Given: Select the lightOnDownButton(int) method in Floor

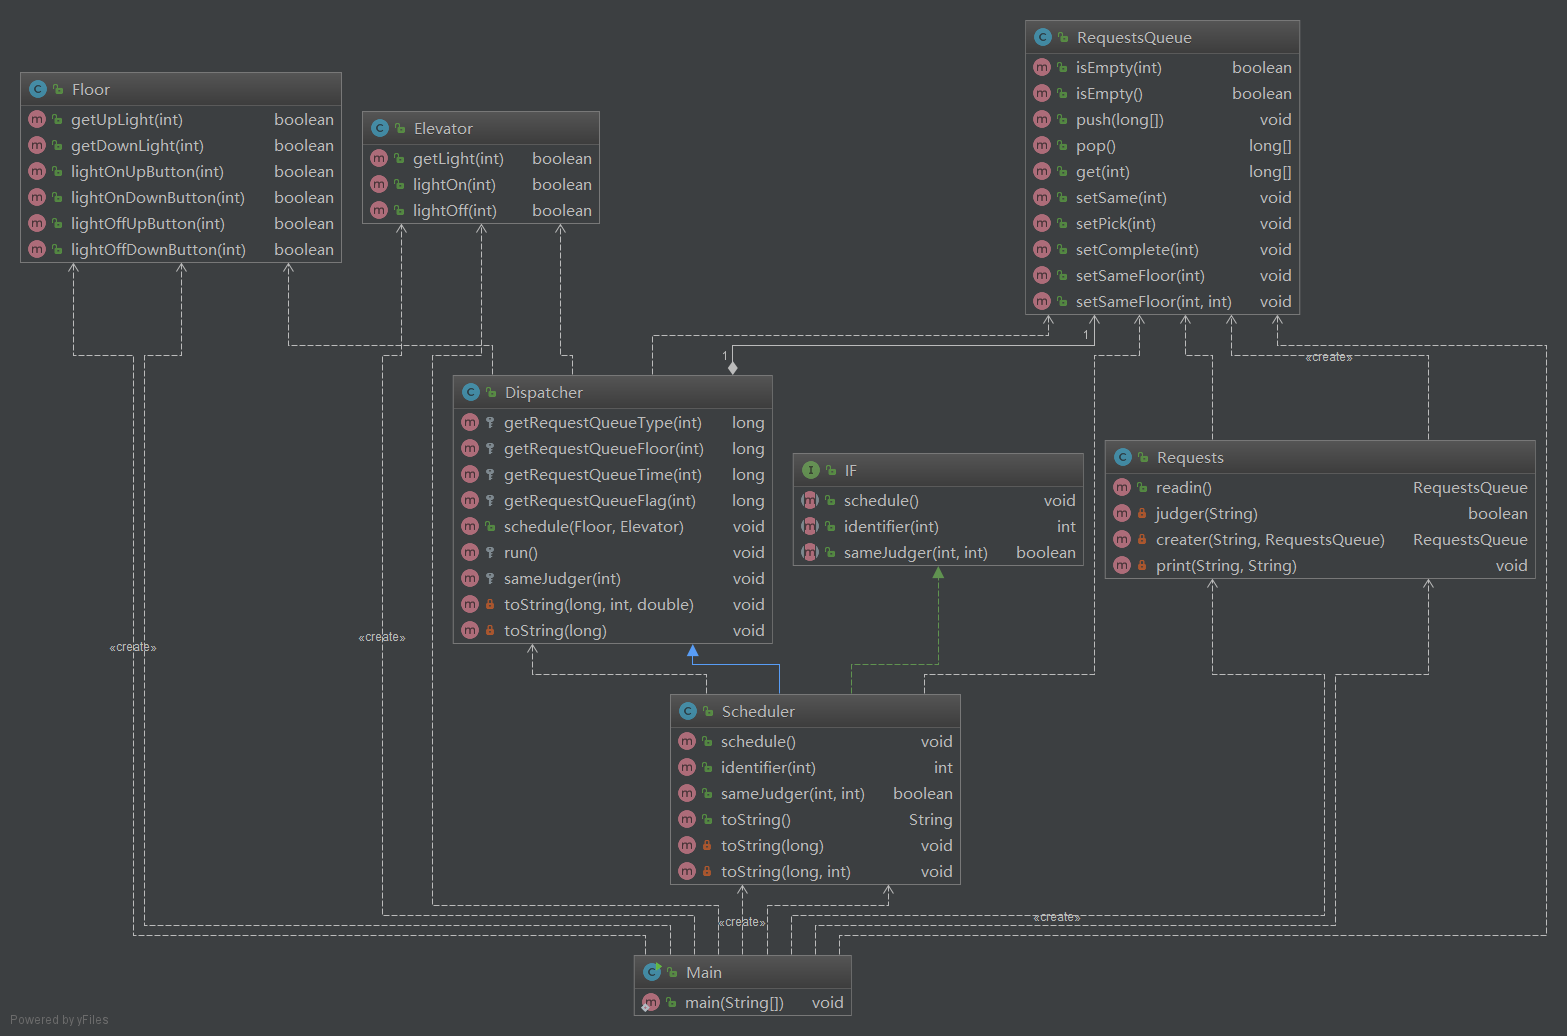Looking at the screenshot, I should point(157,197).
